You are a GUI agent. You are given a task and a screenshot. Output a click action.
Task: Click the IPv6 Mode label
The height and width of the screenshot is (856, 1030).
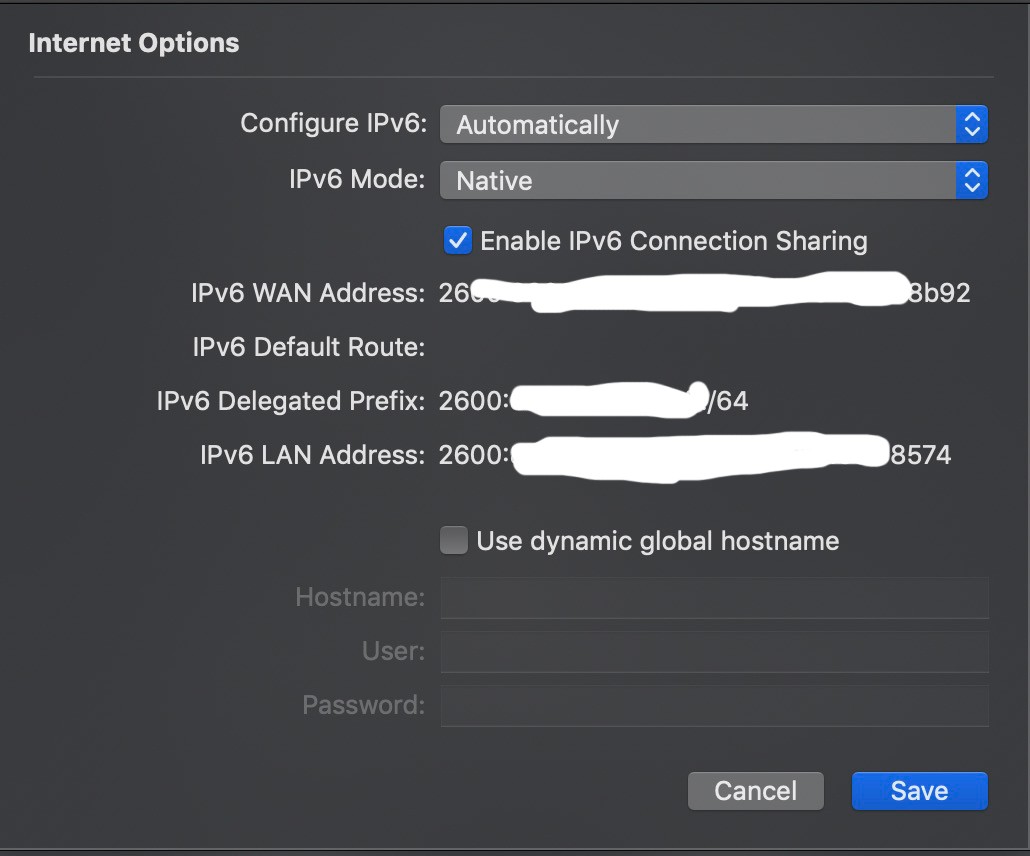[x=357, y=180]
